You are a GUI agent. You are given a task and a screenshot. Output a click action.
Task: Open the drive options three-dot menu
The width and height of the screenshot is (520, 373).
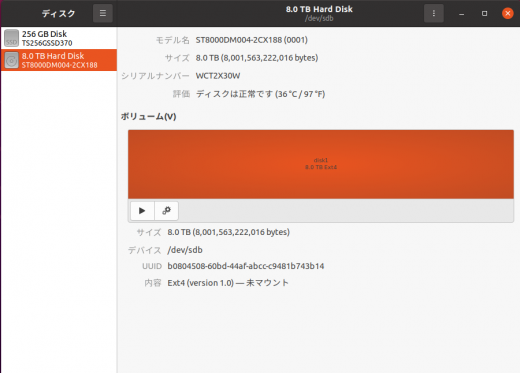click(x=434, y=13)
